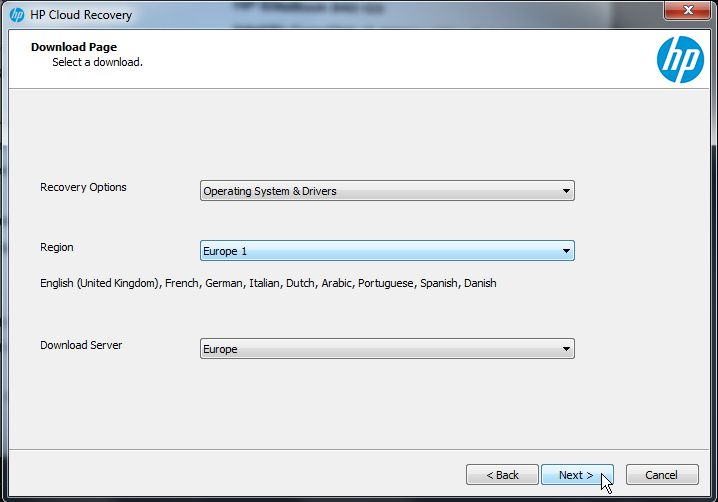Click the HP logo in the header

pyautogui.click(x=680, y=60)
